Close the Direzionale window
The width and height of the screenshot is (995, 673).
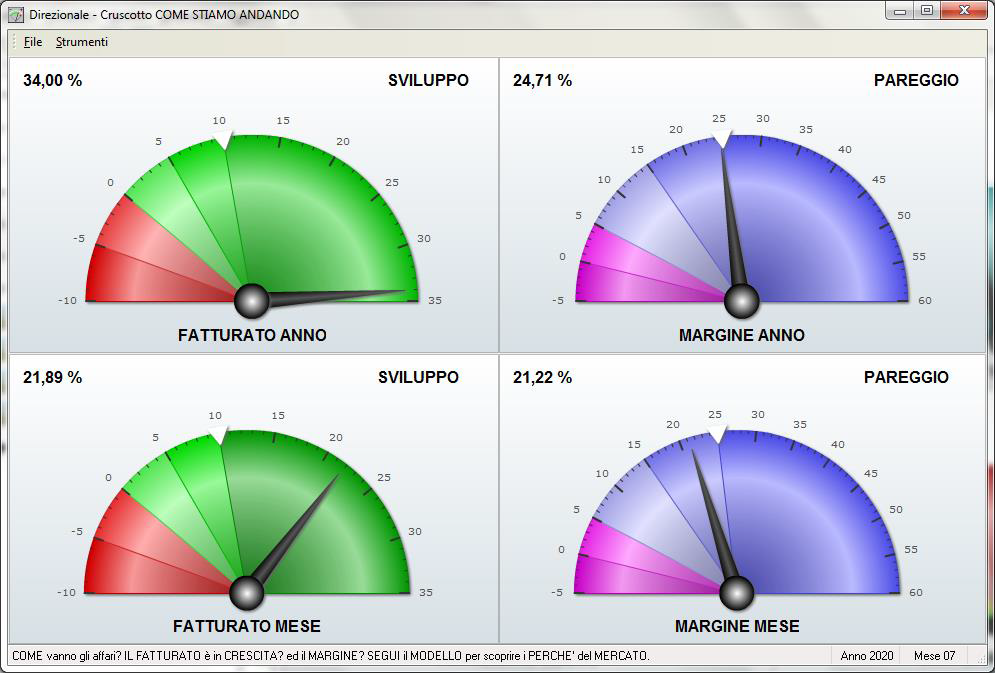pyautogui.click(x=964, y=11)
